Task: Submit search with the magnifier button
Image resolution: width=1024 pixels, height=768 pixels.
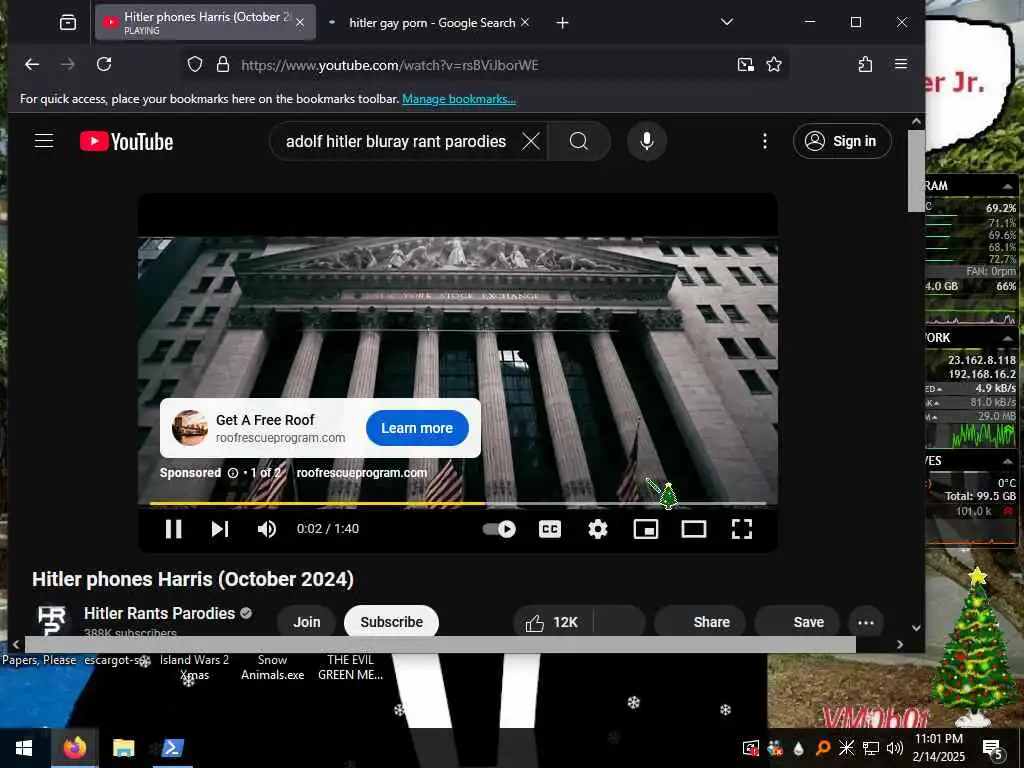Action: point(579,141)
